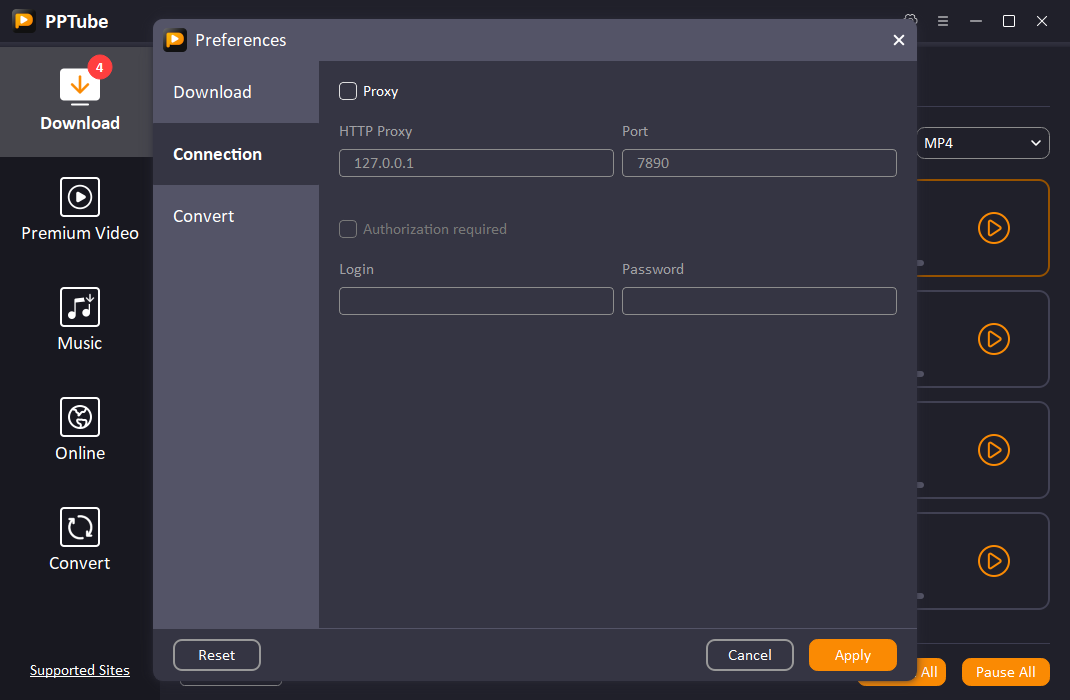The image size is (1070, 700).
Task: Open the Online browser section
Action: tap(80, 430)
